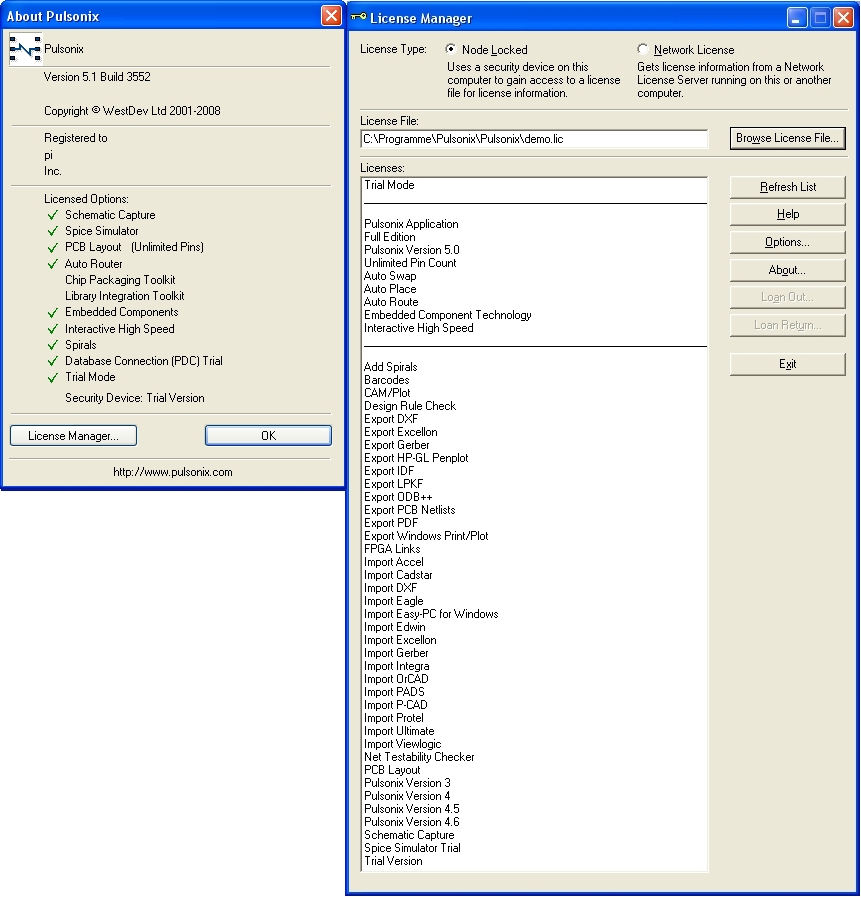The image size is (861, 899).
Task: Select Net Testability Checker entry
Action: point(419,757)
